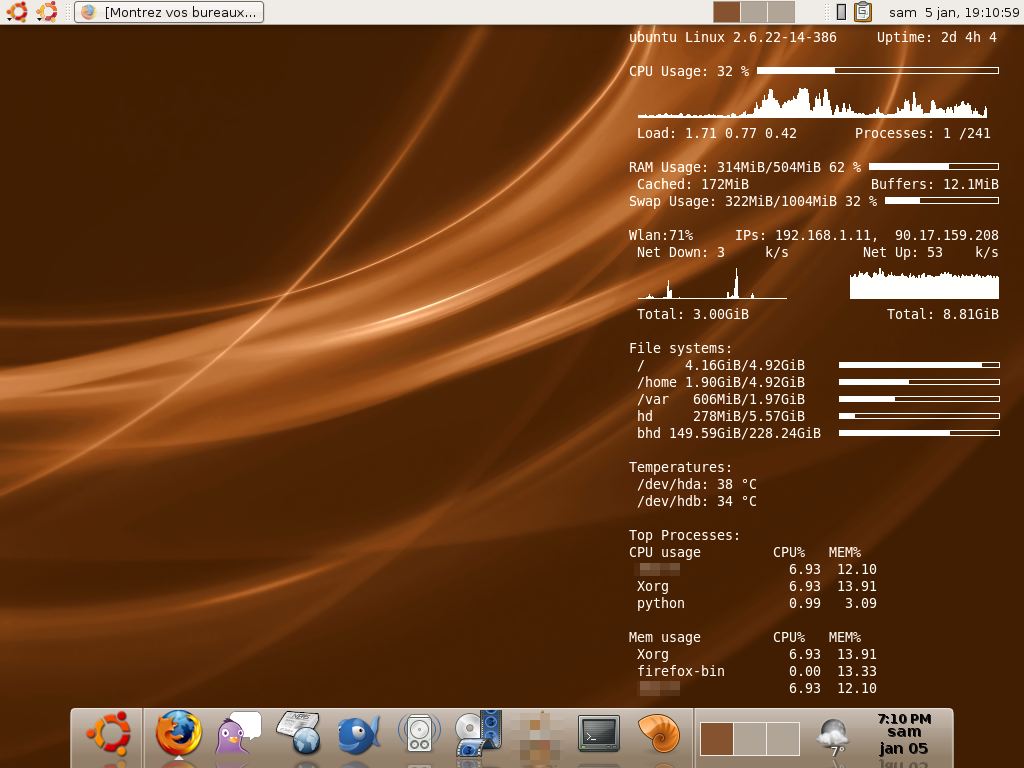
Task: Open the speaker music player dock icon
Action: [419, 733]
